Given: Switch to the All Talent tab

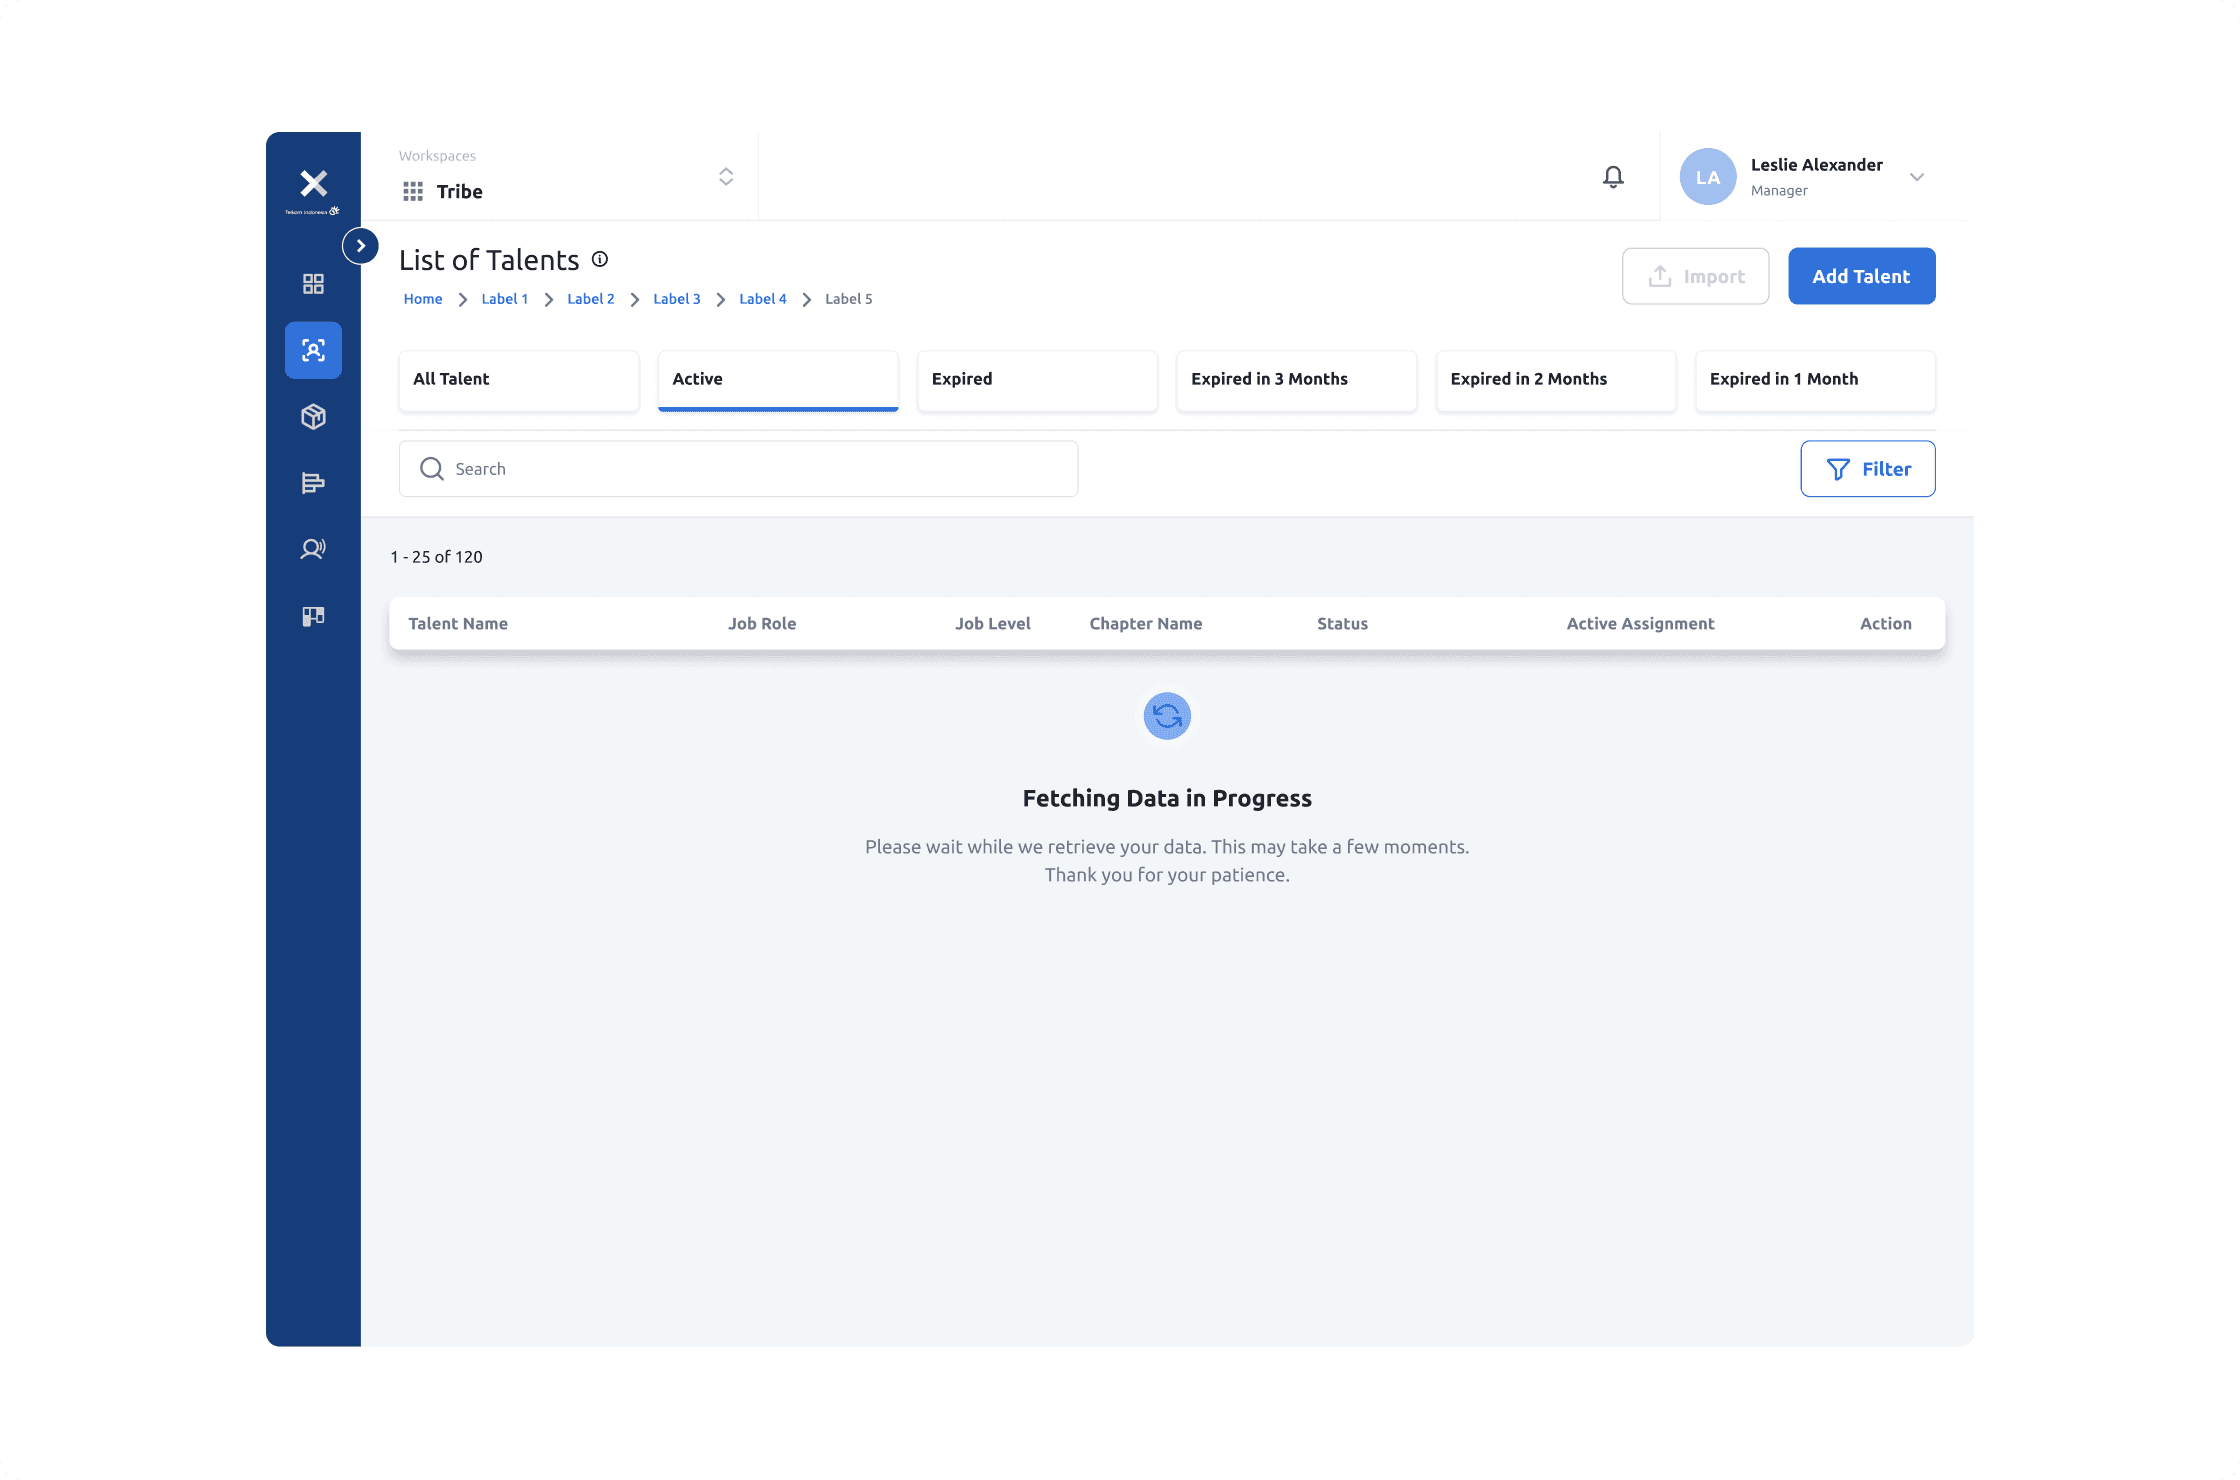Looking at the screenshot, I should tap(518, 379).
